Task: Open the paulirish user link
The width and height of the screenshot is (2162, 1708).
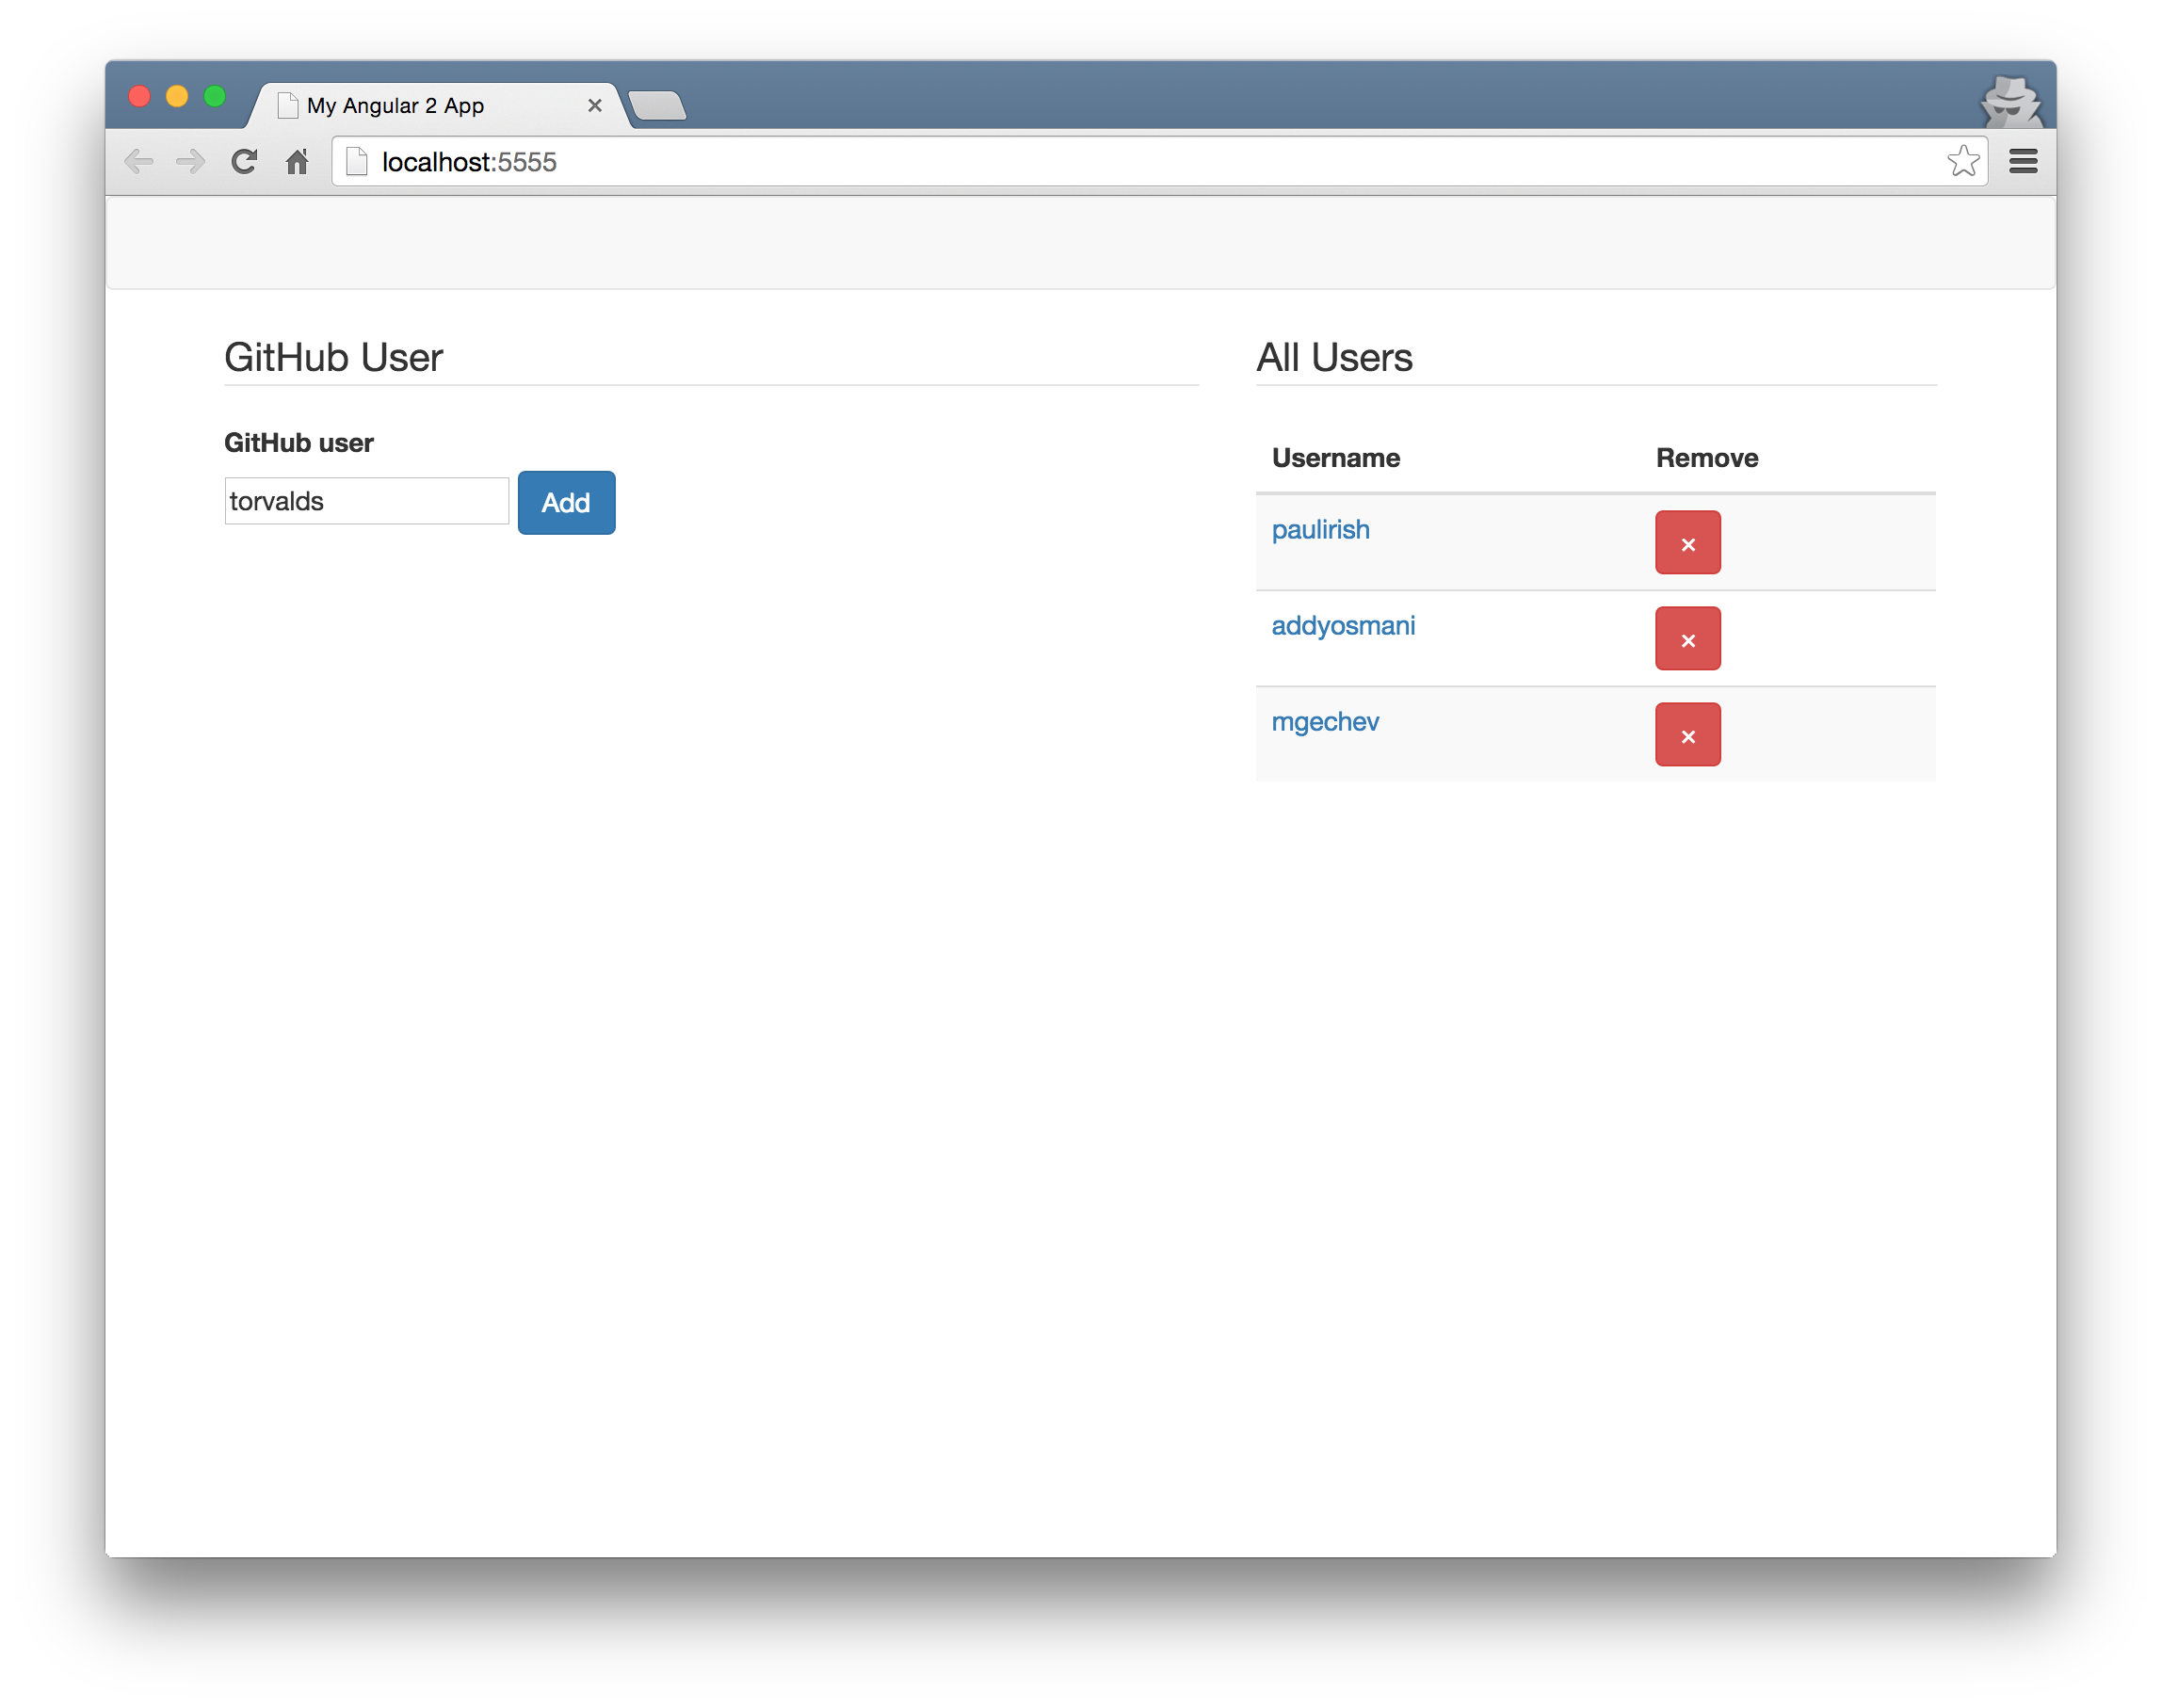Action: click(1320, 530)
